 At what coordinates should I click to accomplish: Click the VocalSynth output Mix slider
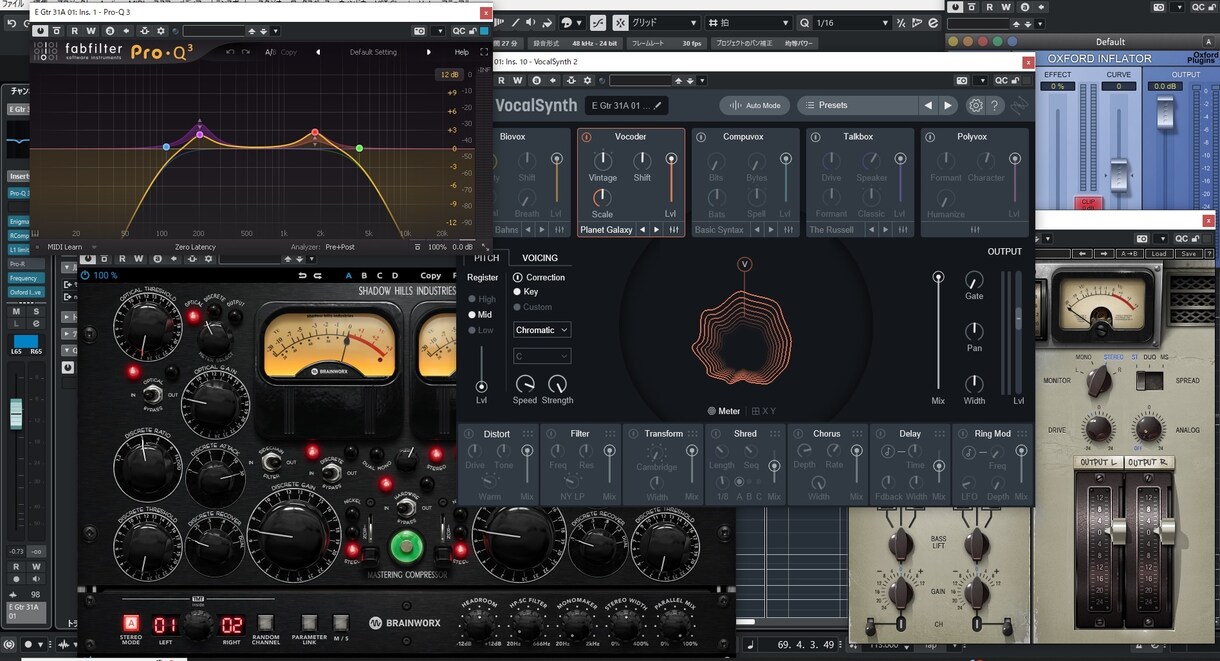[938, 331]
